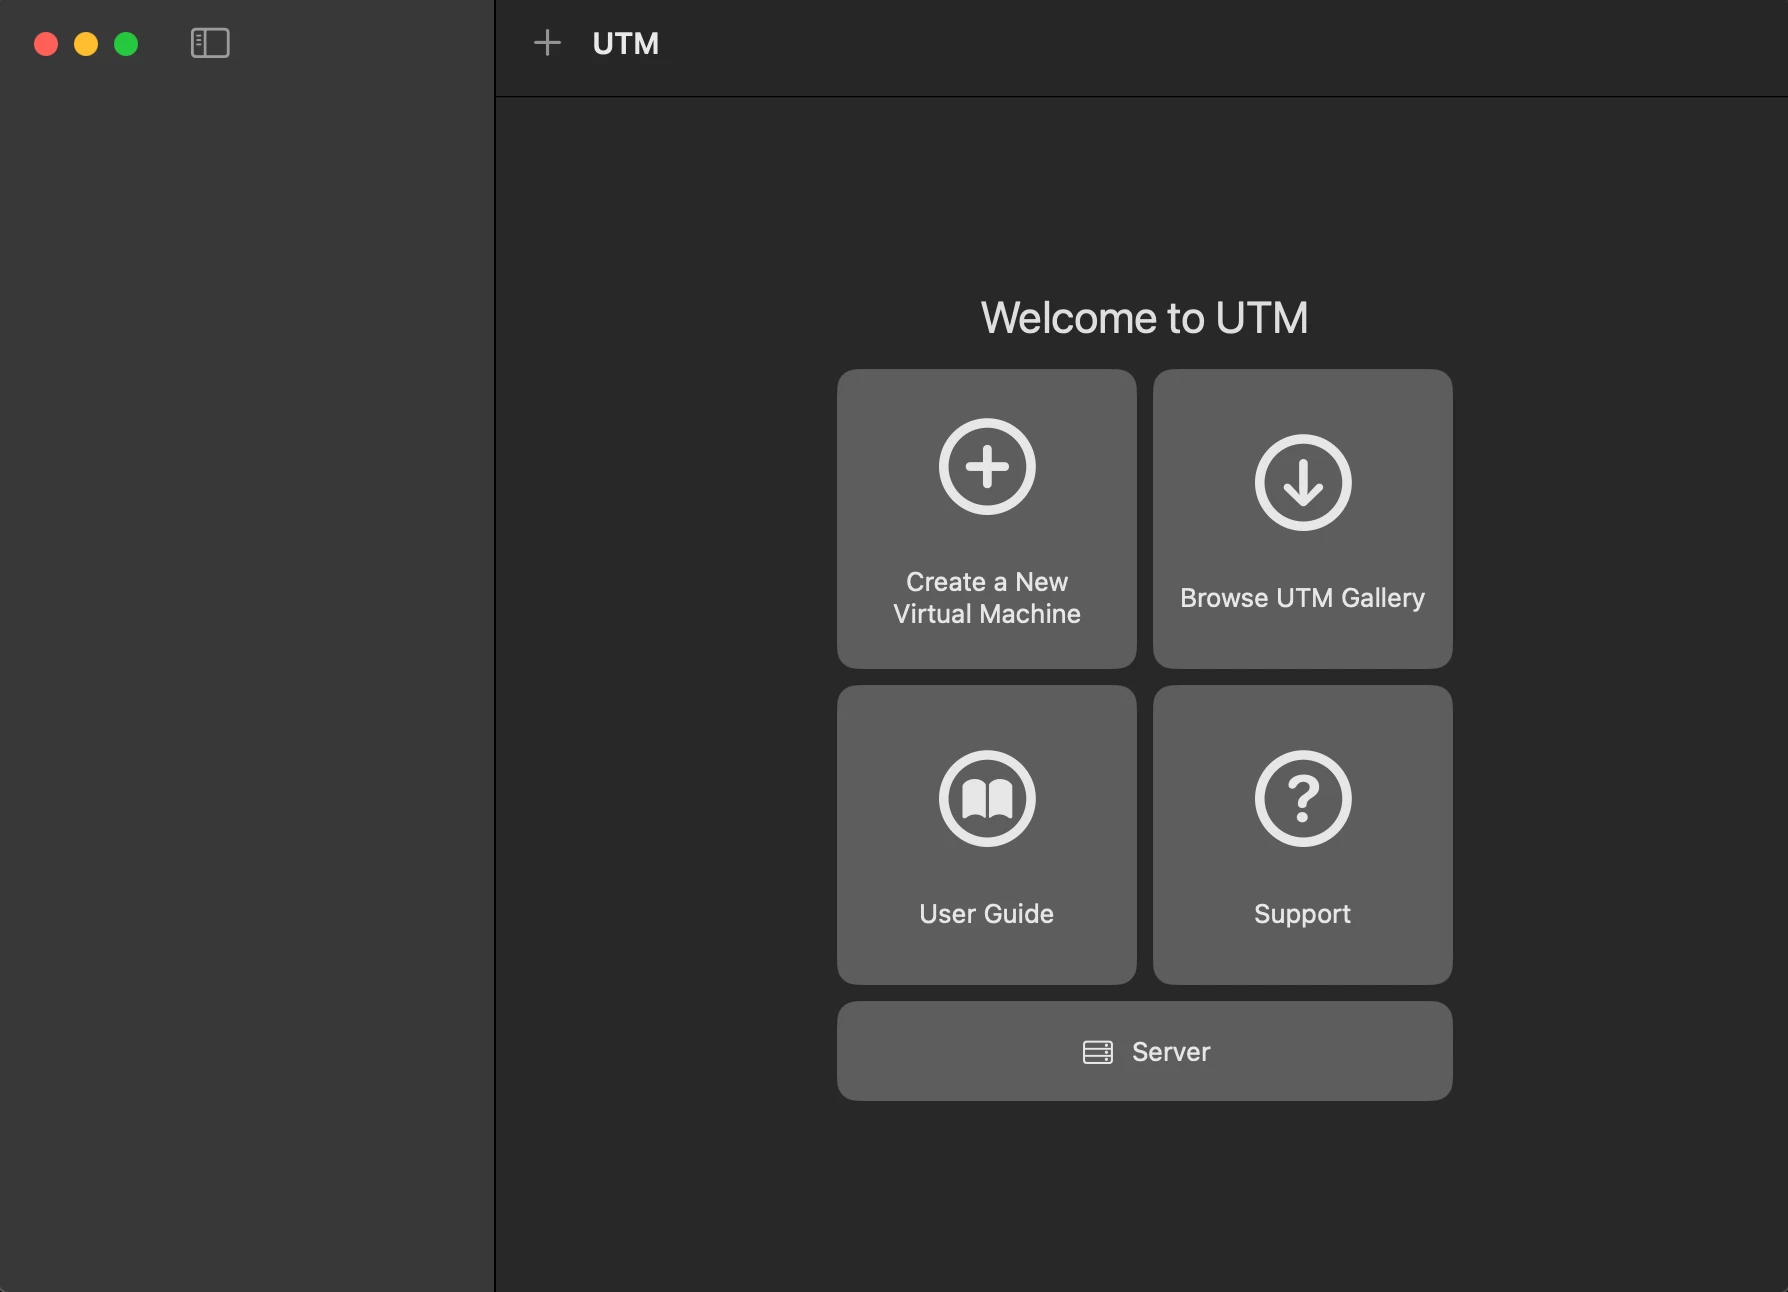Click the UTM window title text
This screenshot has height=1292, width=1788.
click(x=626, y=44)
